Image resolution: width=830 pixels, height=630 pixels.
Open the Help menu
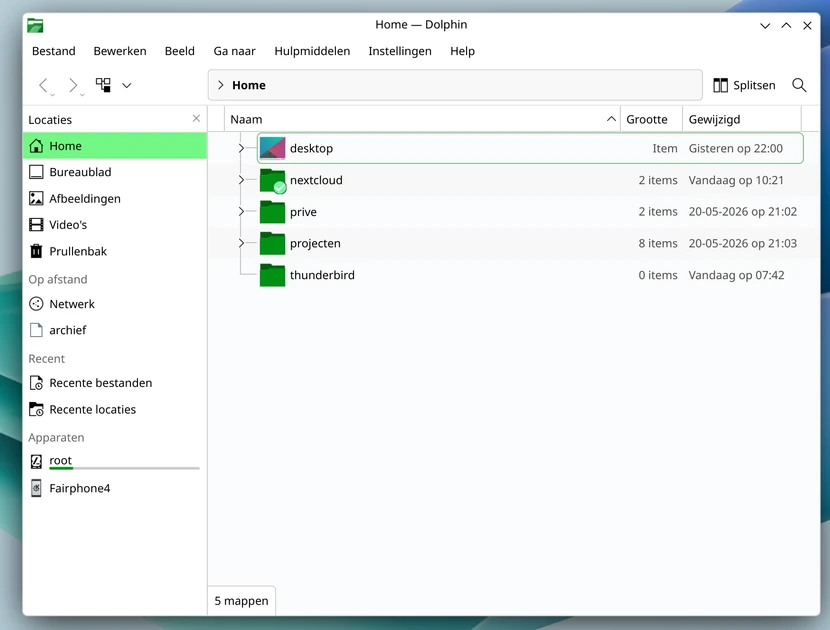(x=462, y=51)
